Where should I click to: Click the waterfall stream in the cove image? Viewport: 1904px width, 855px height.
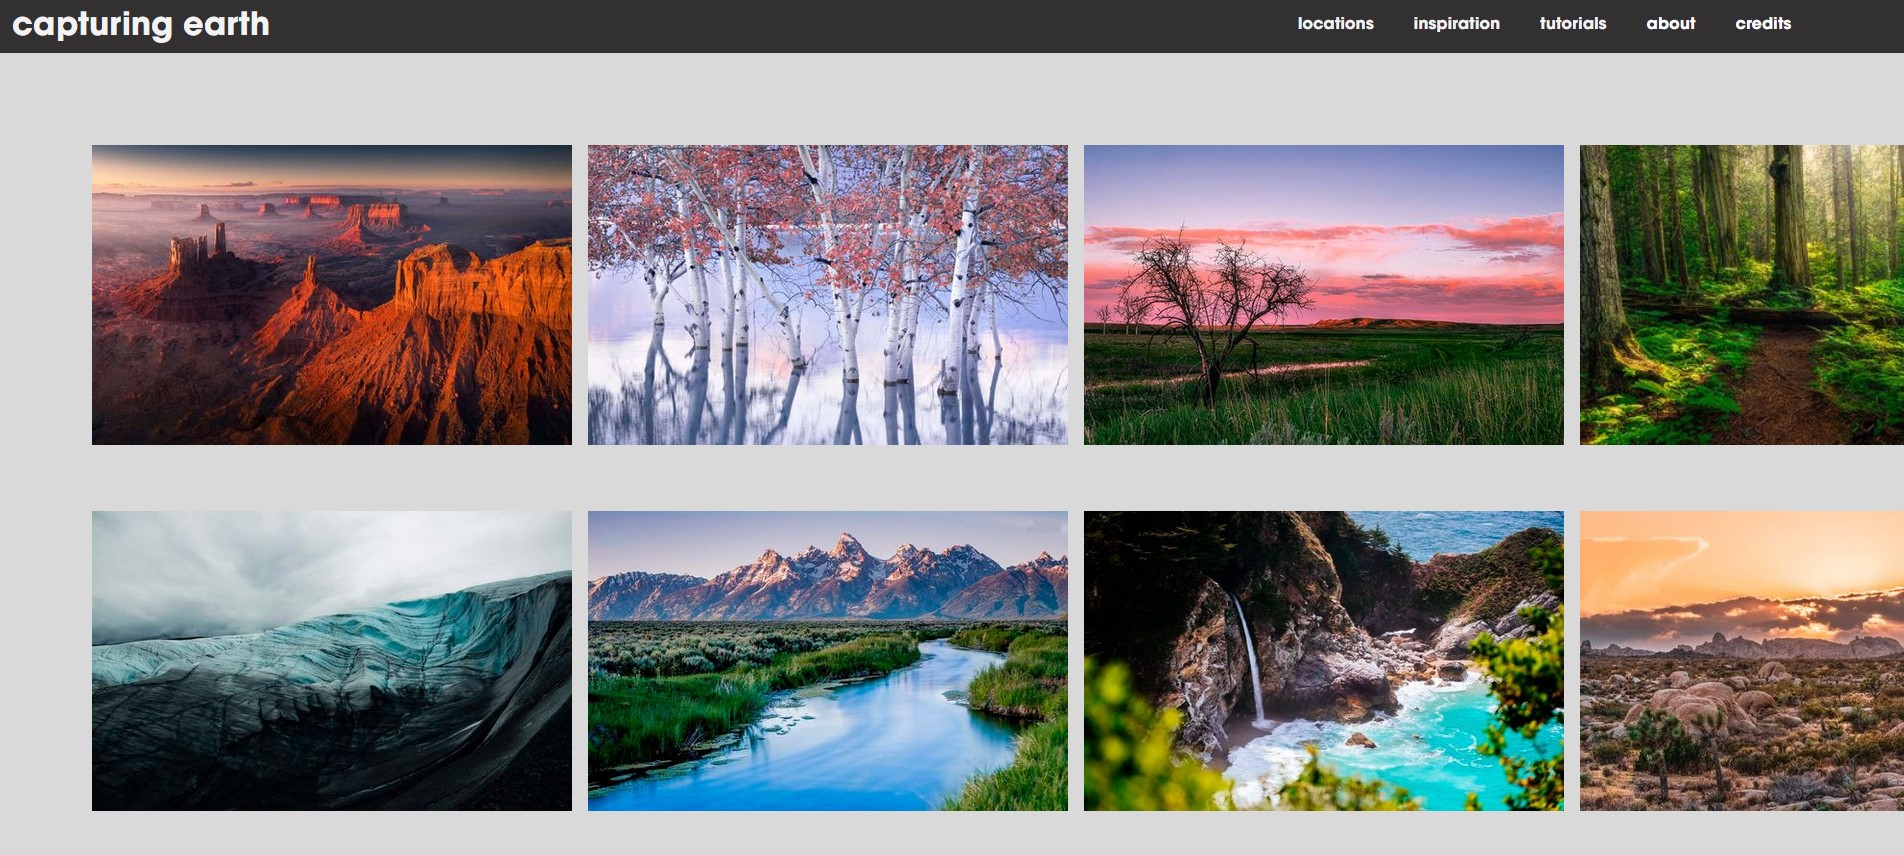[1249, 660]
